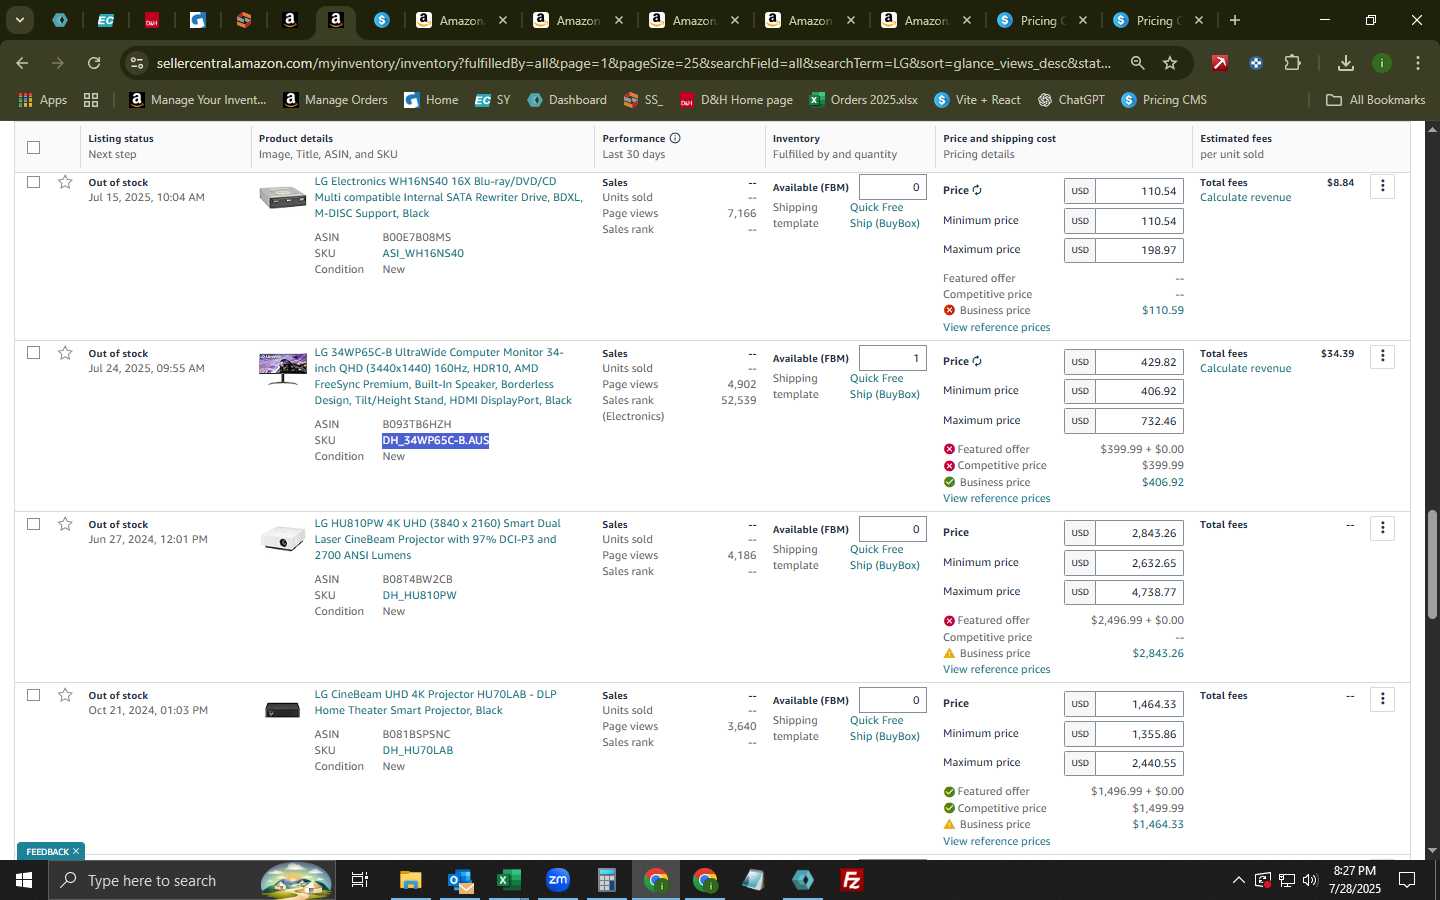The height and width of the screenshot is (900, 1440).
Task: Click the ASI_WH16NS40 SKU link
Action: pos(423,253)
